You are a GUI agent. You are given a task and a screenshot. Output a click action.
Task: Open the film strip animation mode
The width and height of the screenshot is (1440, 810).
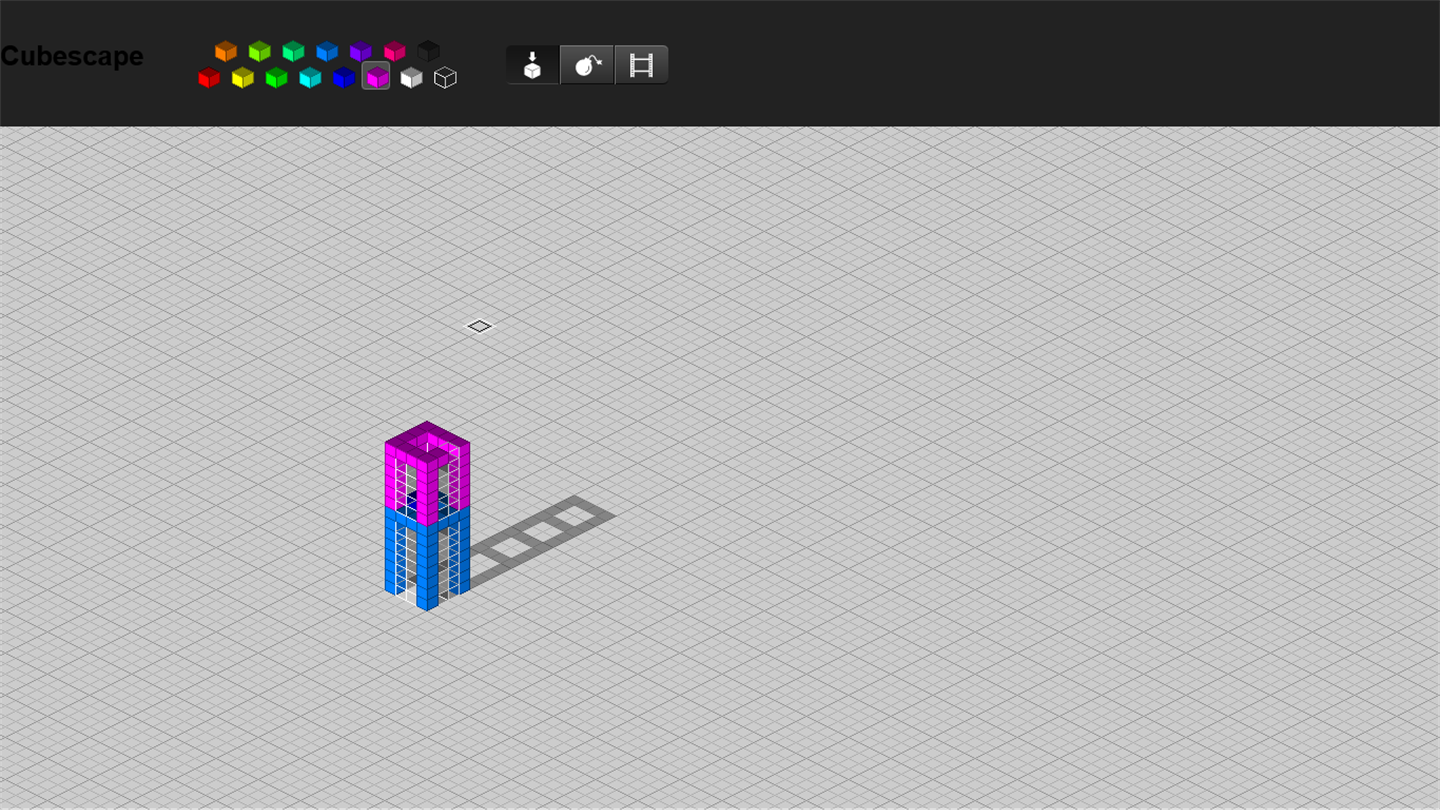pos(641,65)
